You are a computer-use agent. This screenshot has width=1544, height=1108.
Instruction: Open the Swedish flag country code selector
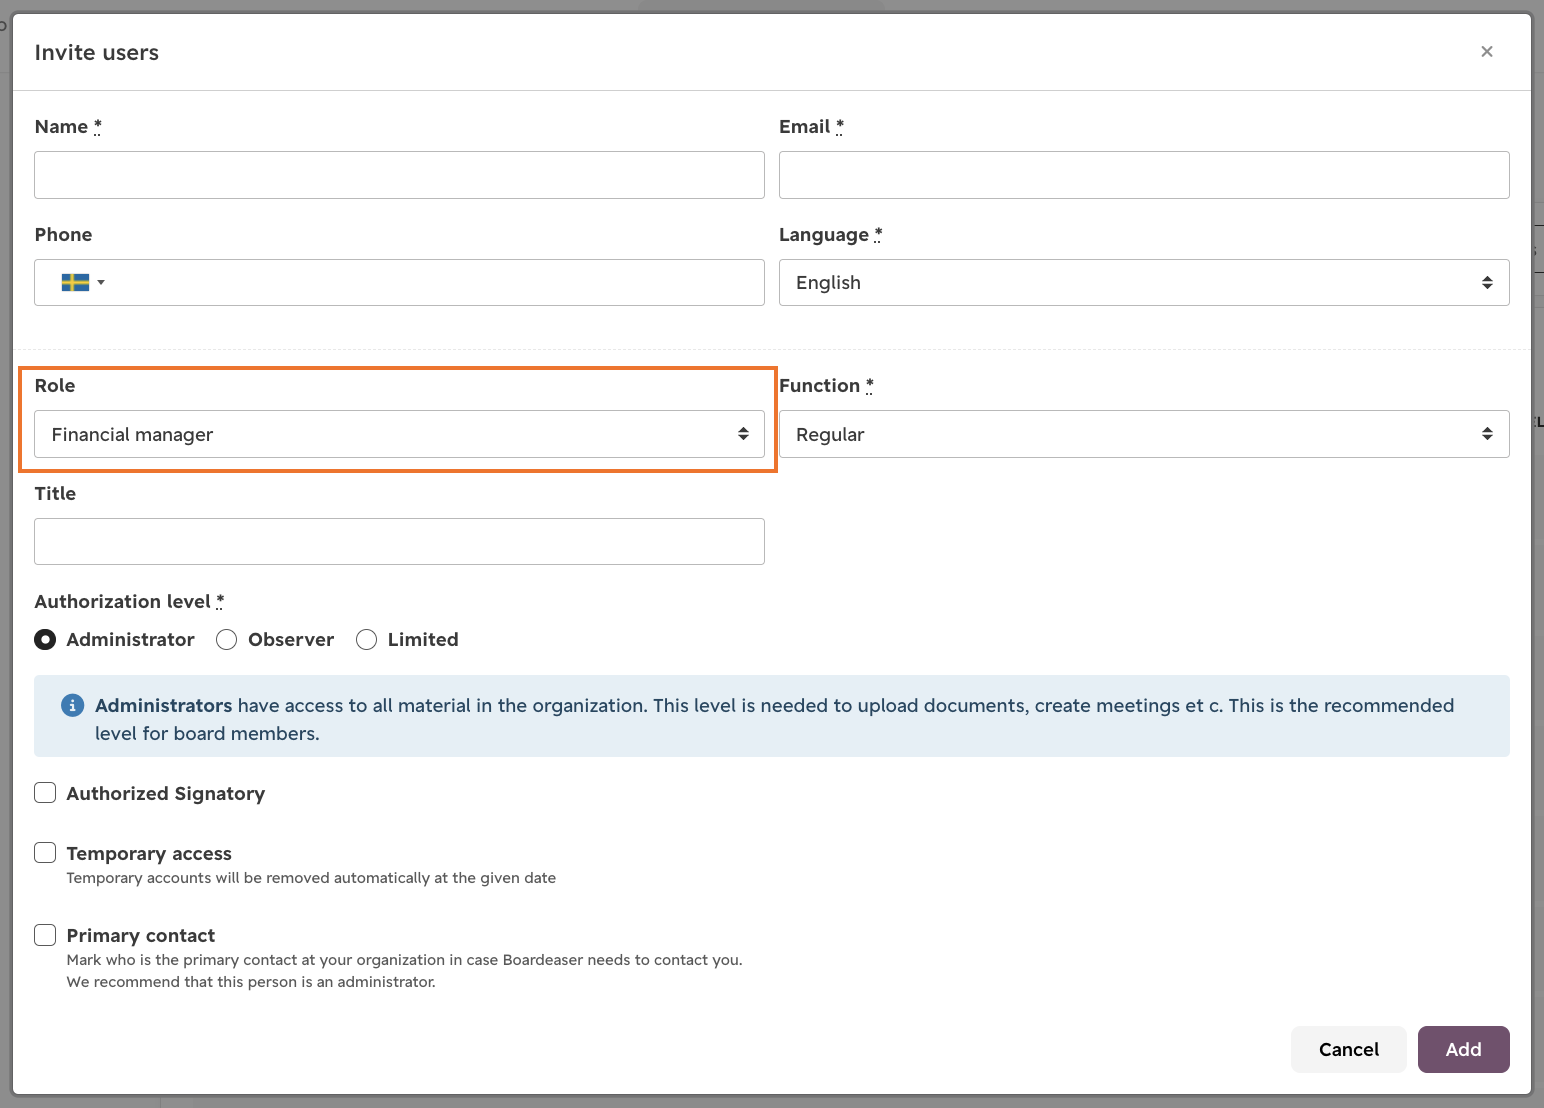pos(83,282)
